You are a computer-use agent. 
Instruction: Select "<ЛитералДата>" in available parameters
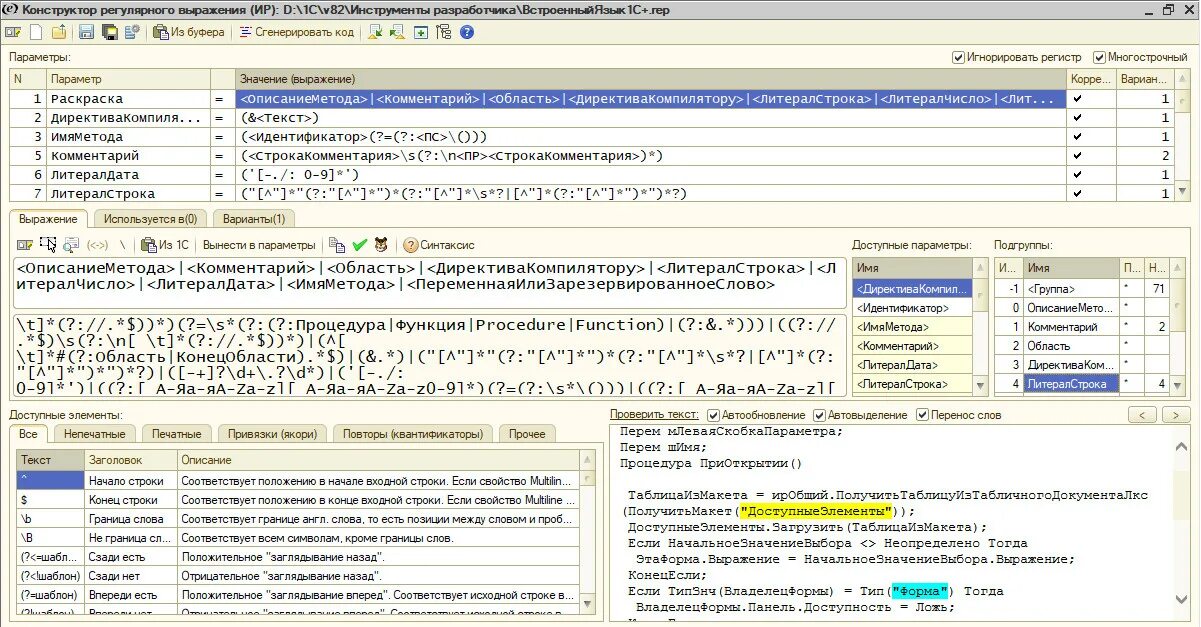[x=912, y=365]
